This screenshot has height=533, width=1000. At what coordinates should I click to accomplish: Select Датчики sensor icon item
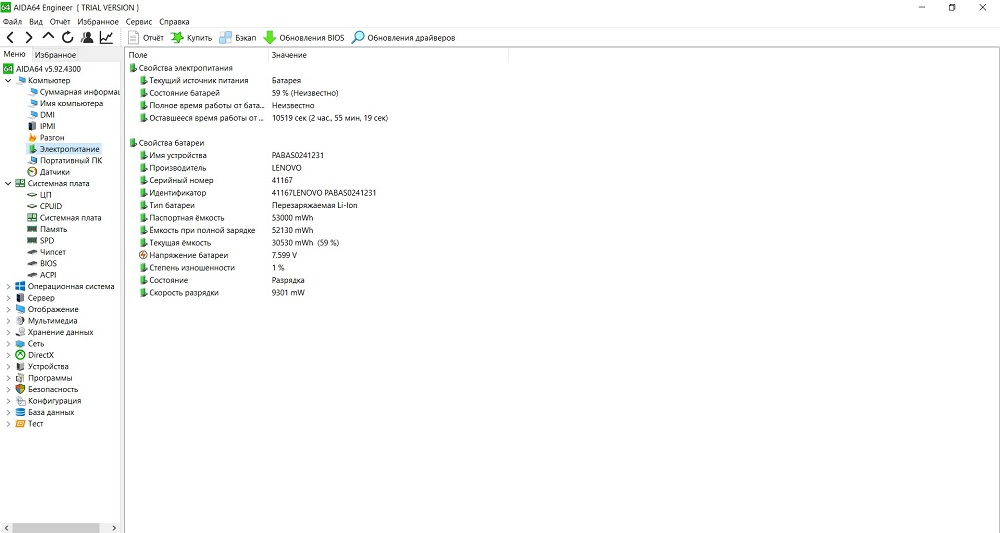tap(33, 172)
